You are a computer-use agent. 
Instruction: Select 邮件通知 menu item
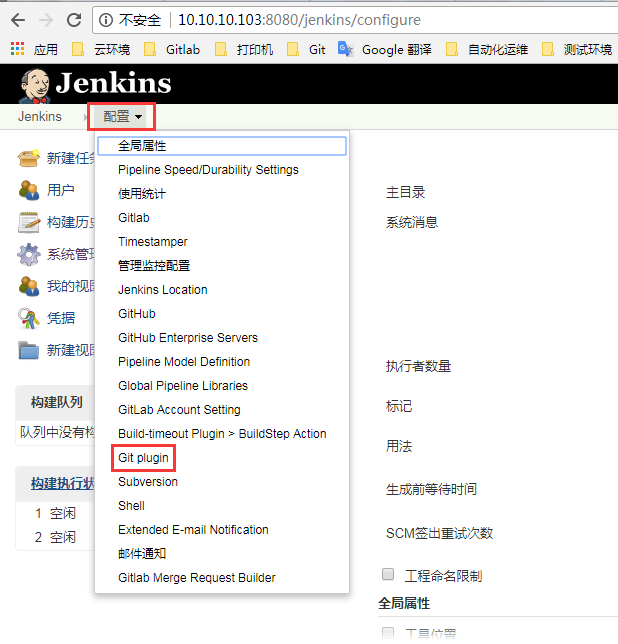[x=142, y=554]
